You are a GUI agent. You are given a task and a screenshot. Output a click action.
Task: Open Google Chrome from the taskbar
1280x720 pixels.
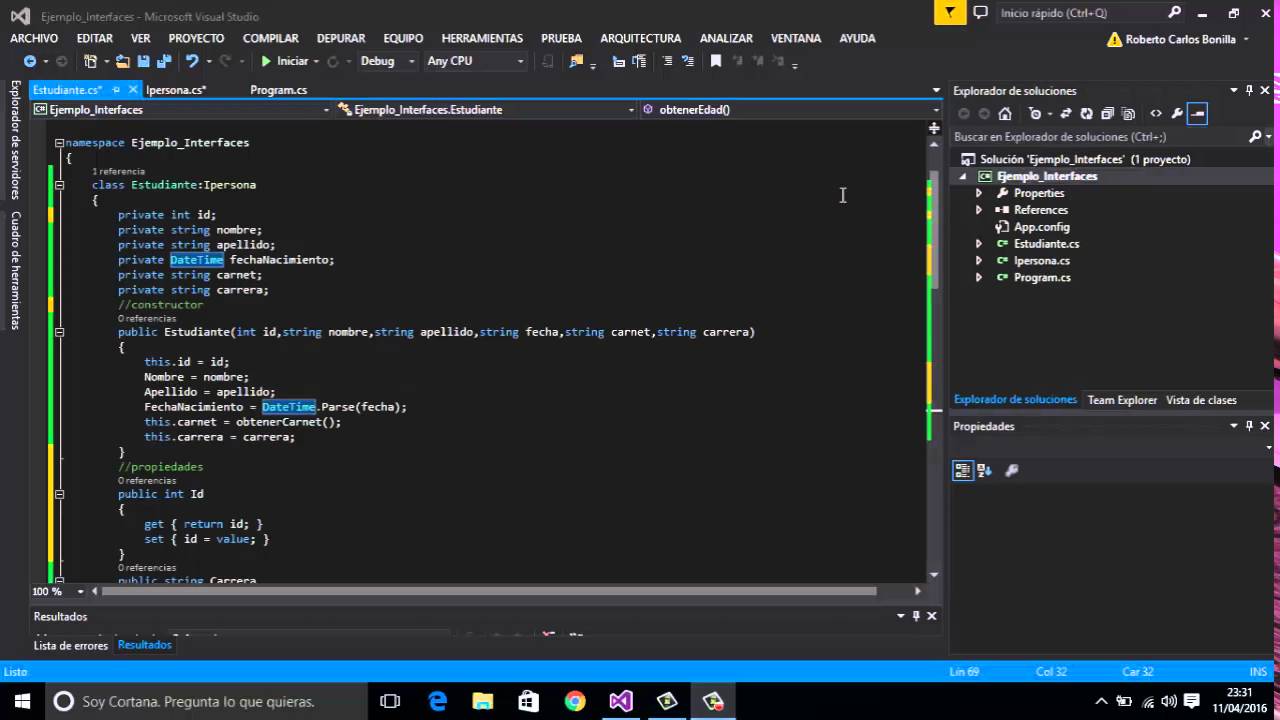coord(575,701)
